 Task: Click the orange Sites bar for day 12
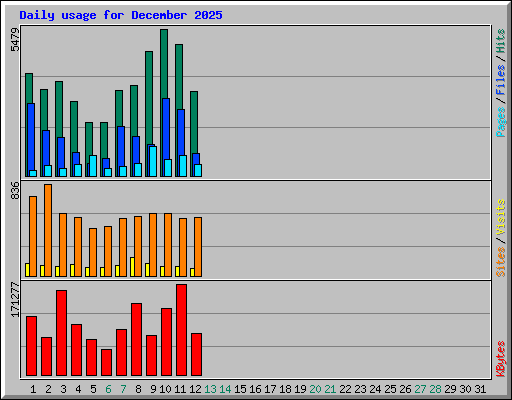coord(198,247)
